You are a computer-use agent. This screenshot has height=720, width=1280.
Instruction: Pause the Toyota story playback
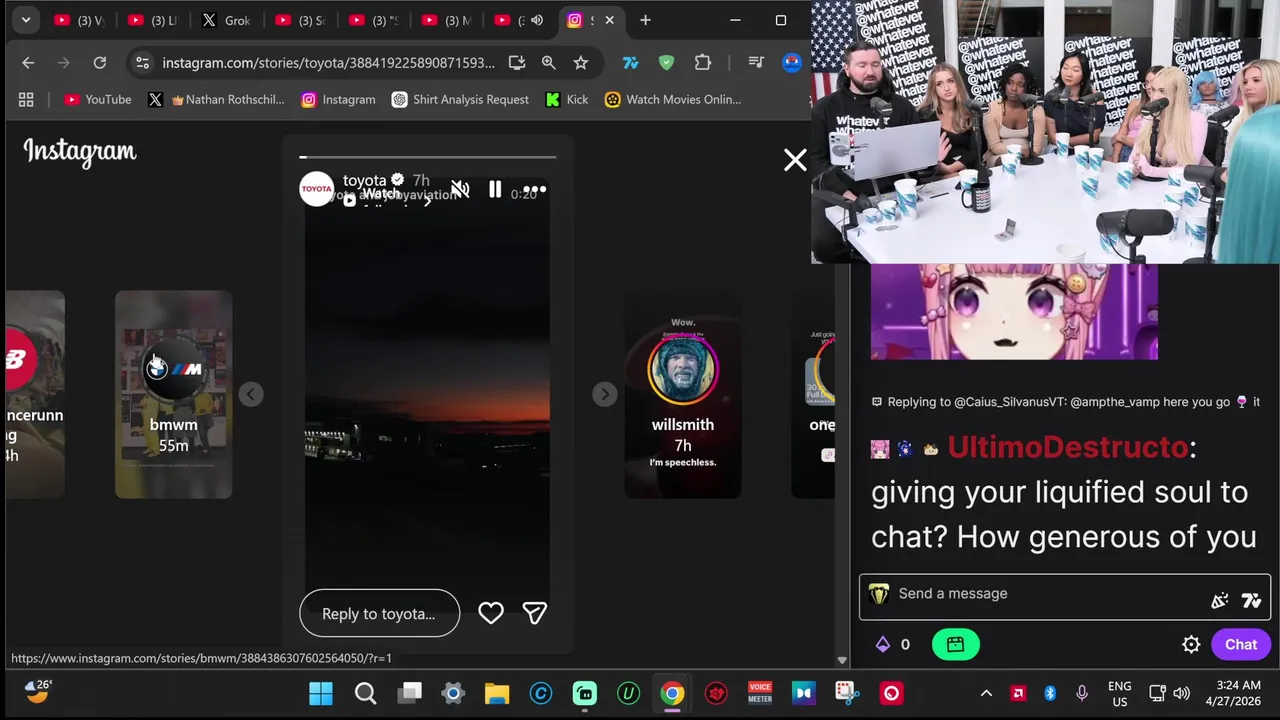495,189
